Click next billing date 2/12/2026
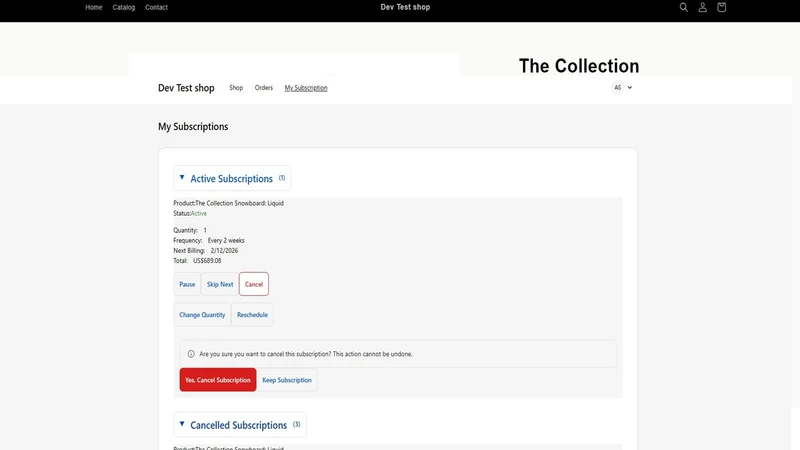The image size is (800, 450). (x=224, y=251)
